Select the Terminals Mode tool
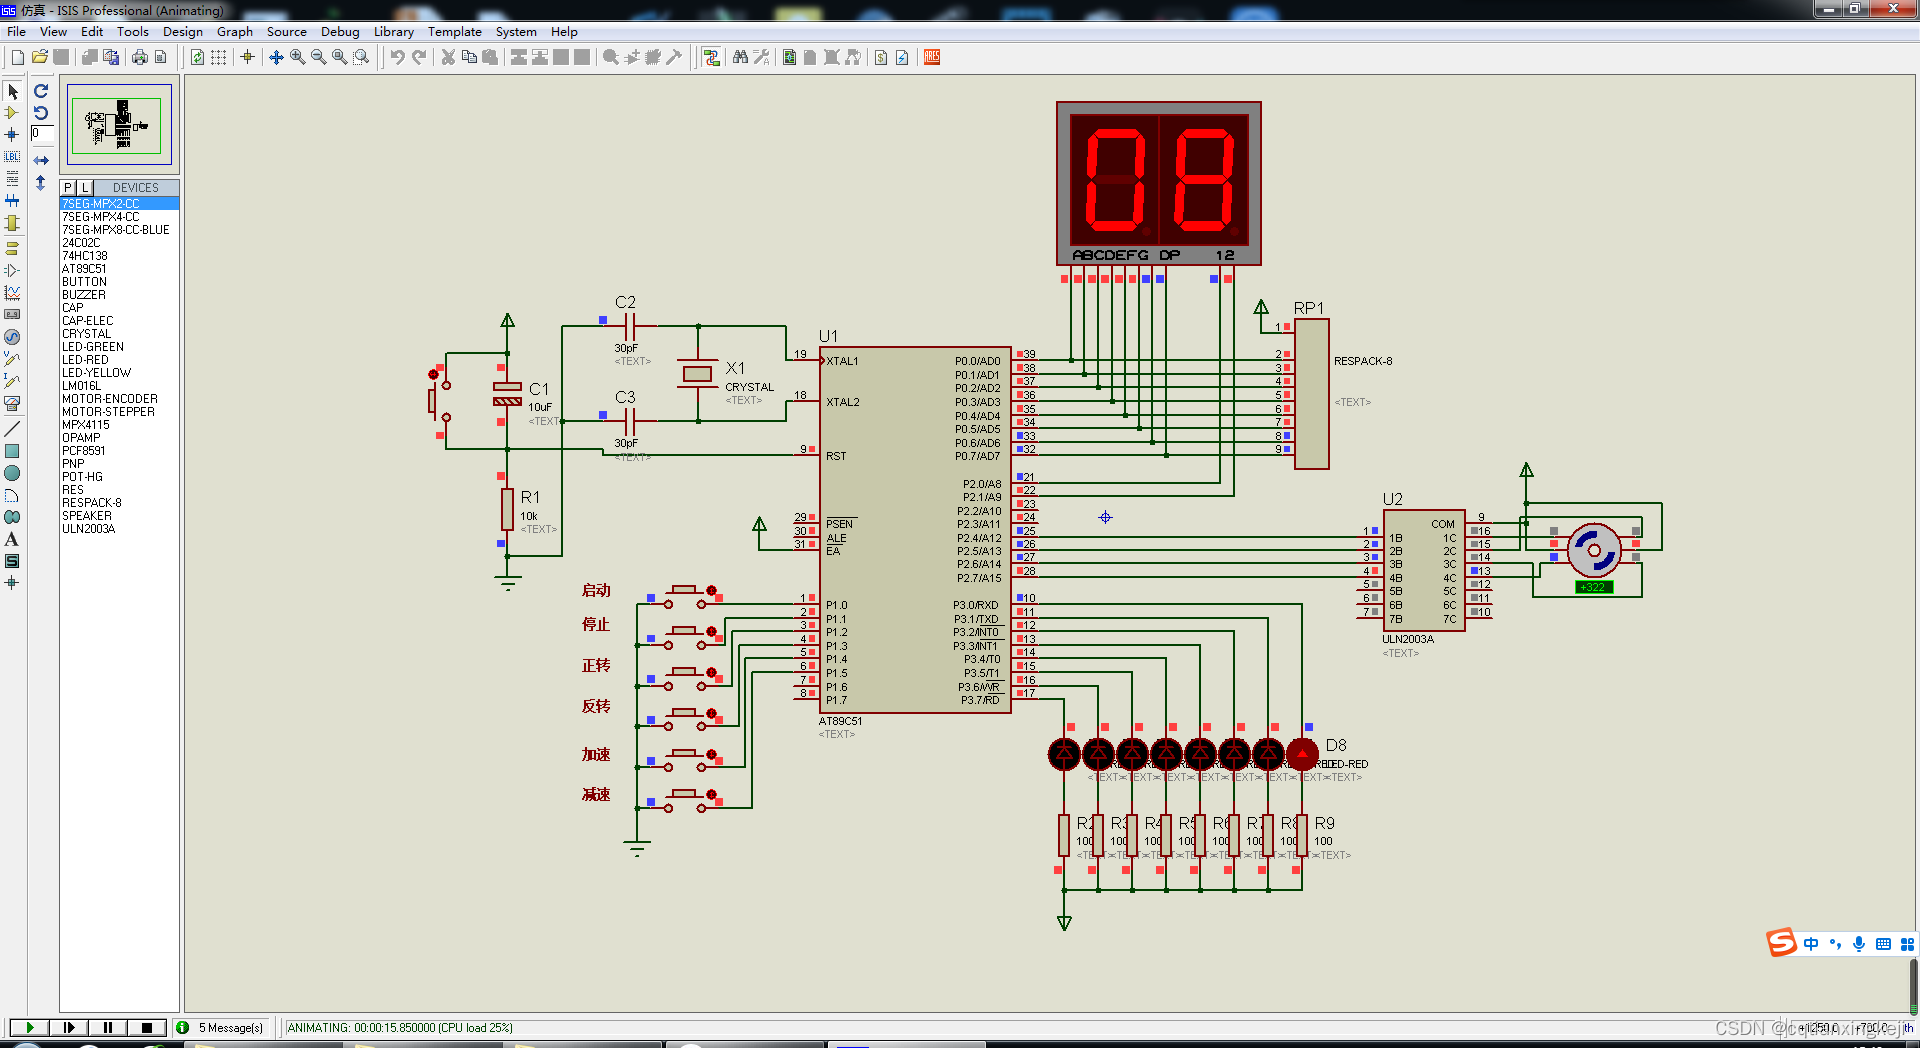The height and width of the screenshot is (1048, 1920). (12, 248)
